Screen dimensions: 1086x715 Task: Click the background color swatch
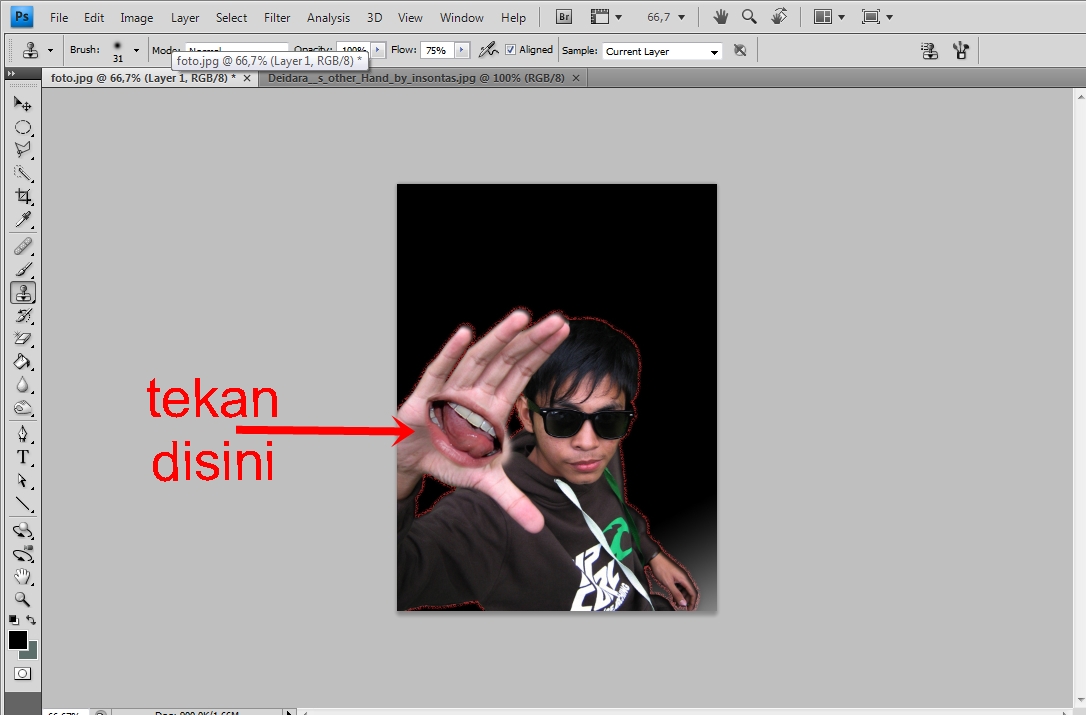[x=31, y=652]
